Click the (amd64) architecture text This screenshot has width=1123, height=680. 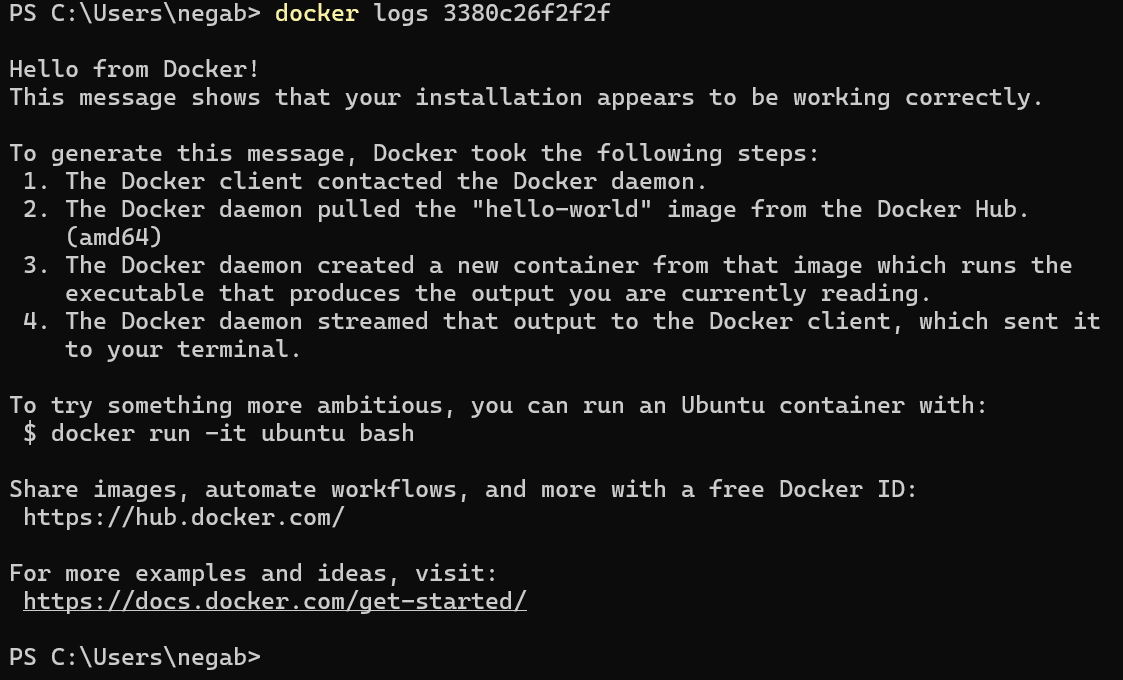(114, 237)
